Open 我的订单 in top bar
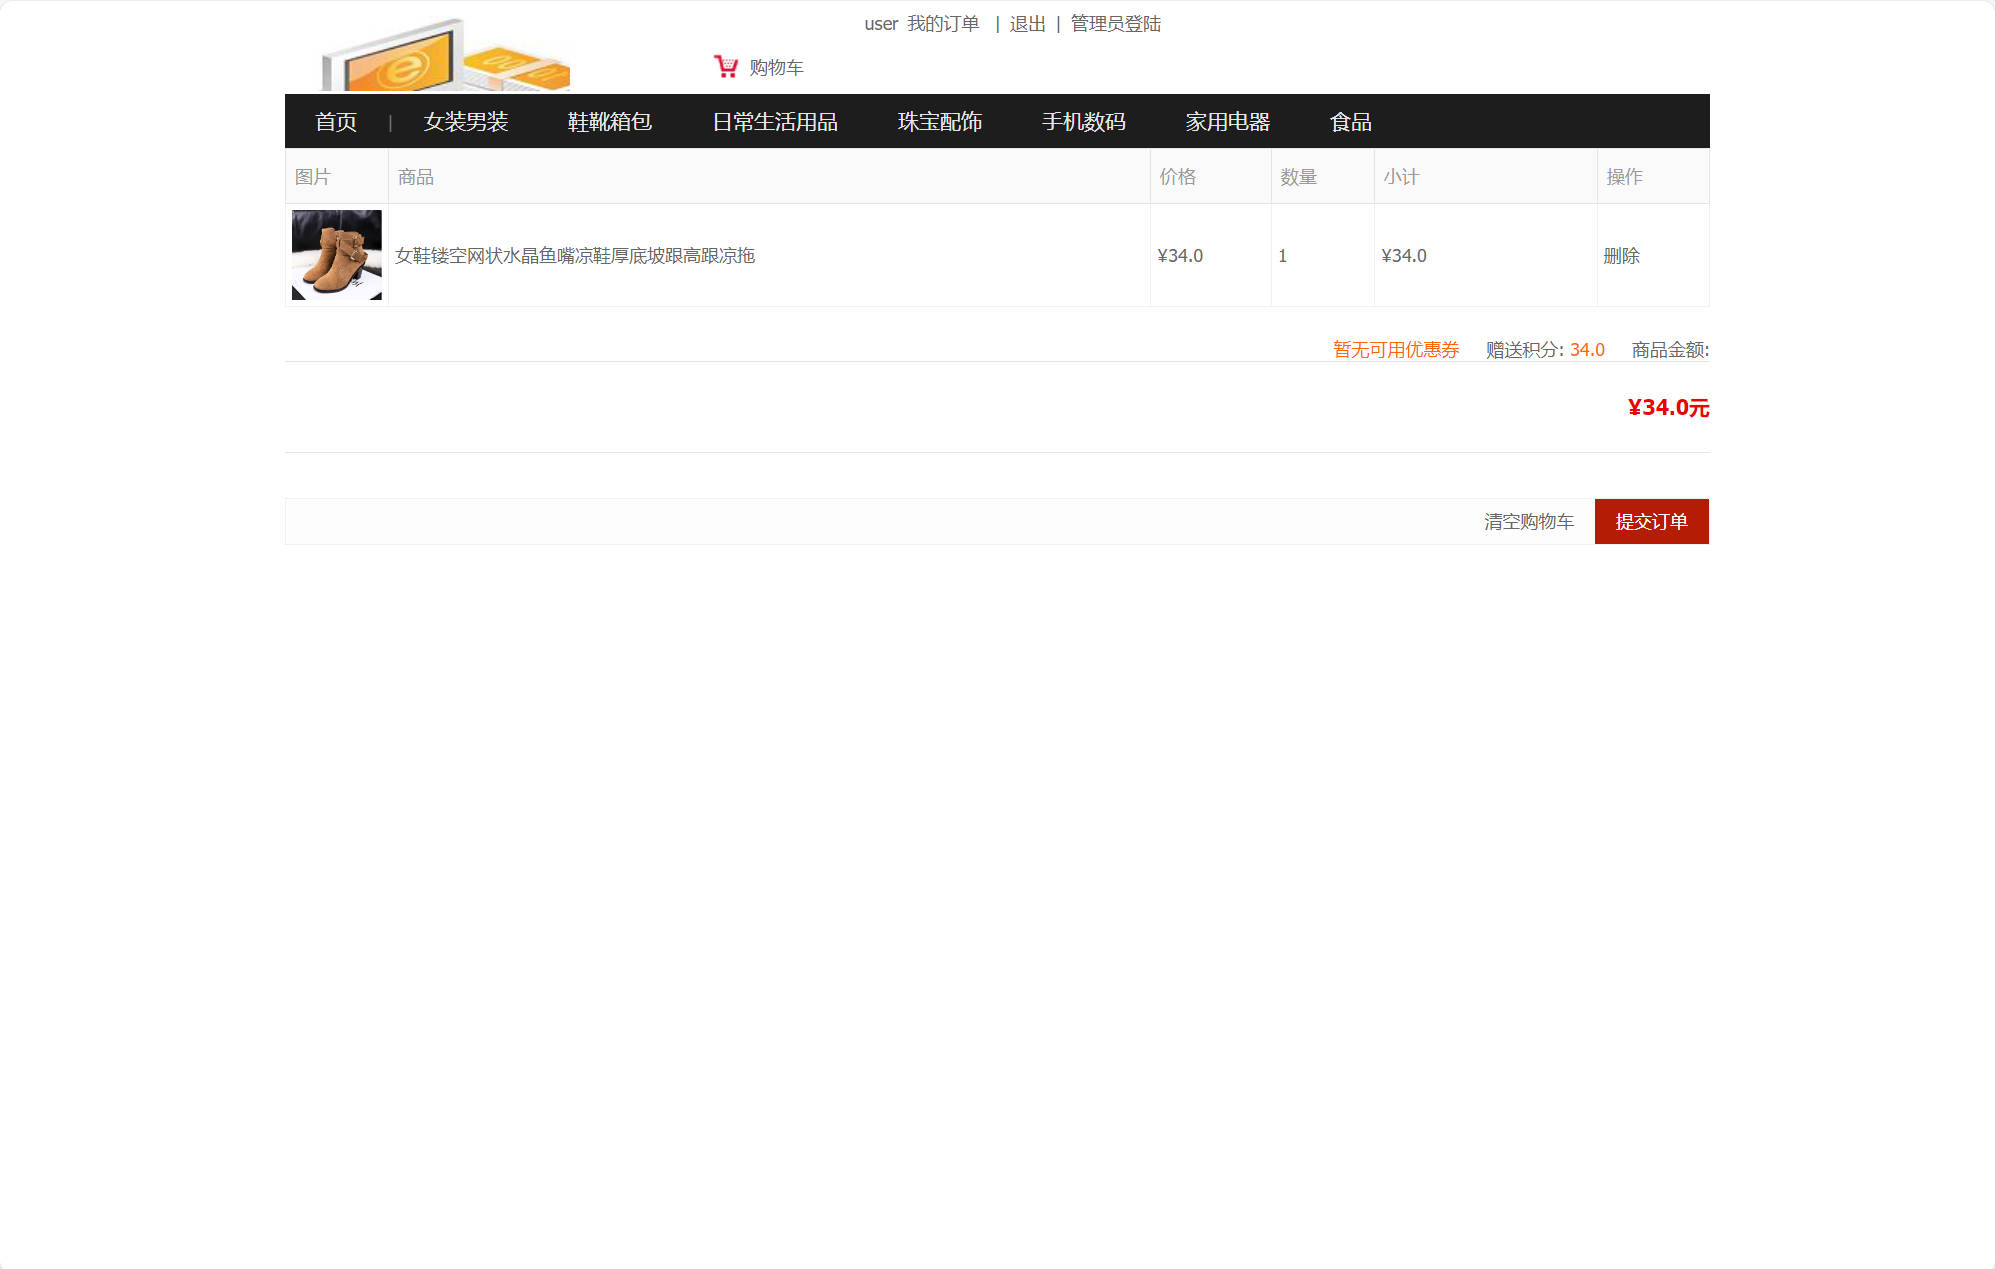The width and height of the screenshot is (1995, 1269). [x=943, y=24]
